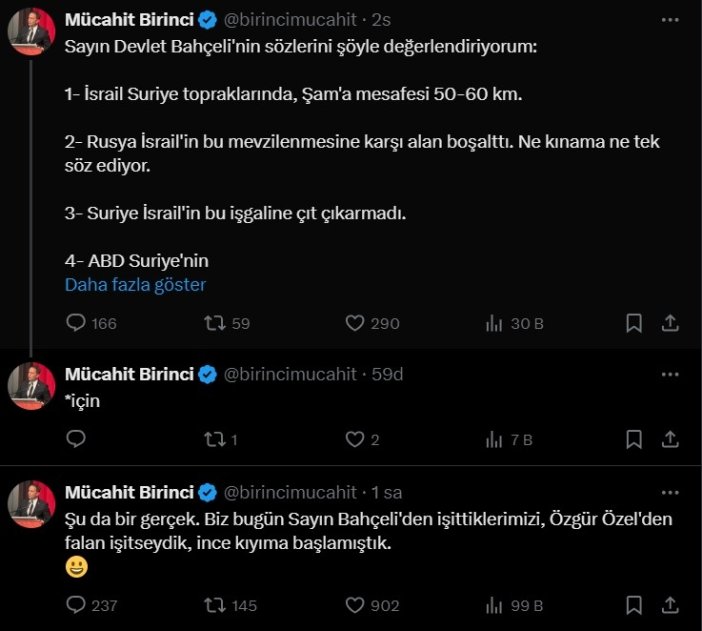Open more options on '*için' tweet

coord(669,374)
